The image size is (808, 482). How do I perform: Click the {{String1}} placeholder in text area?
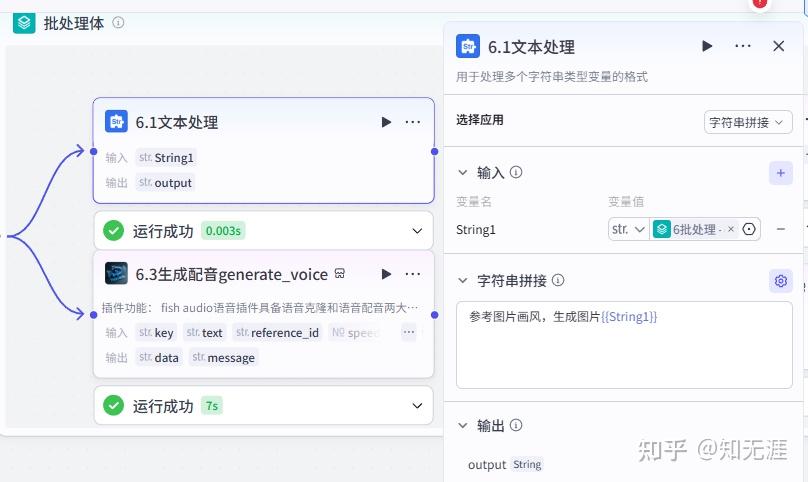coord(629,317)
